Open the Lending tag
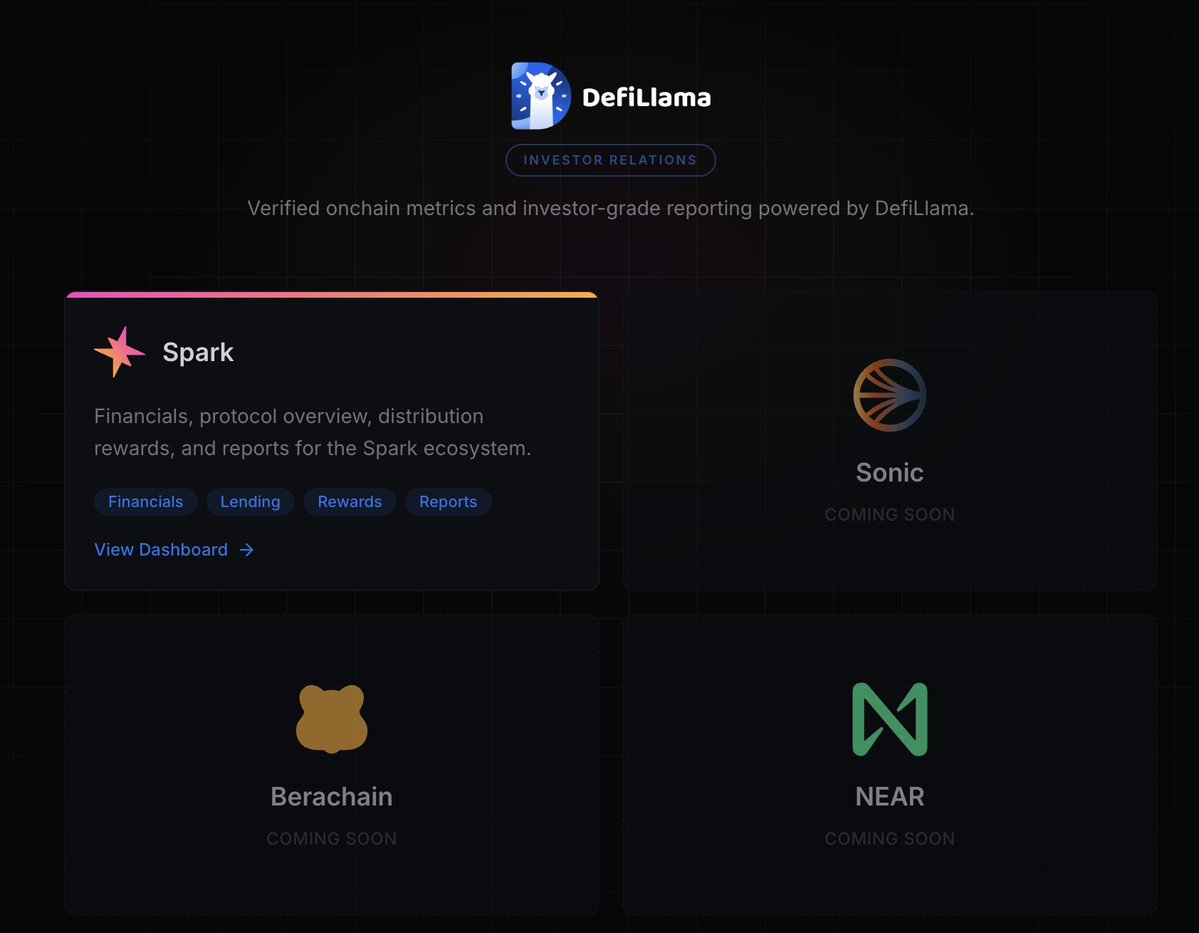The height and width of the screenshot is (933, 1199). coord(250,502)
